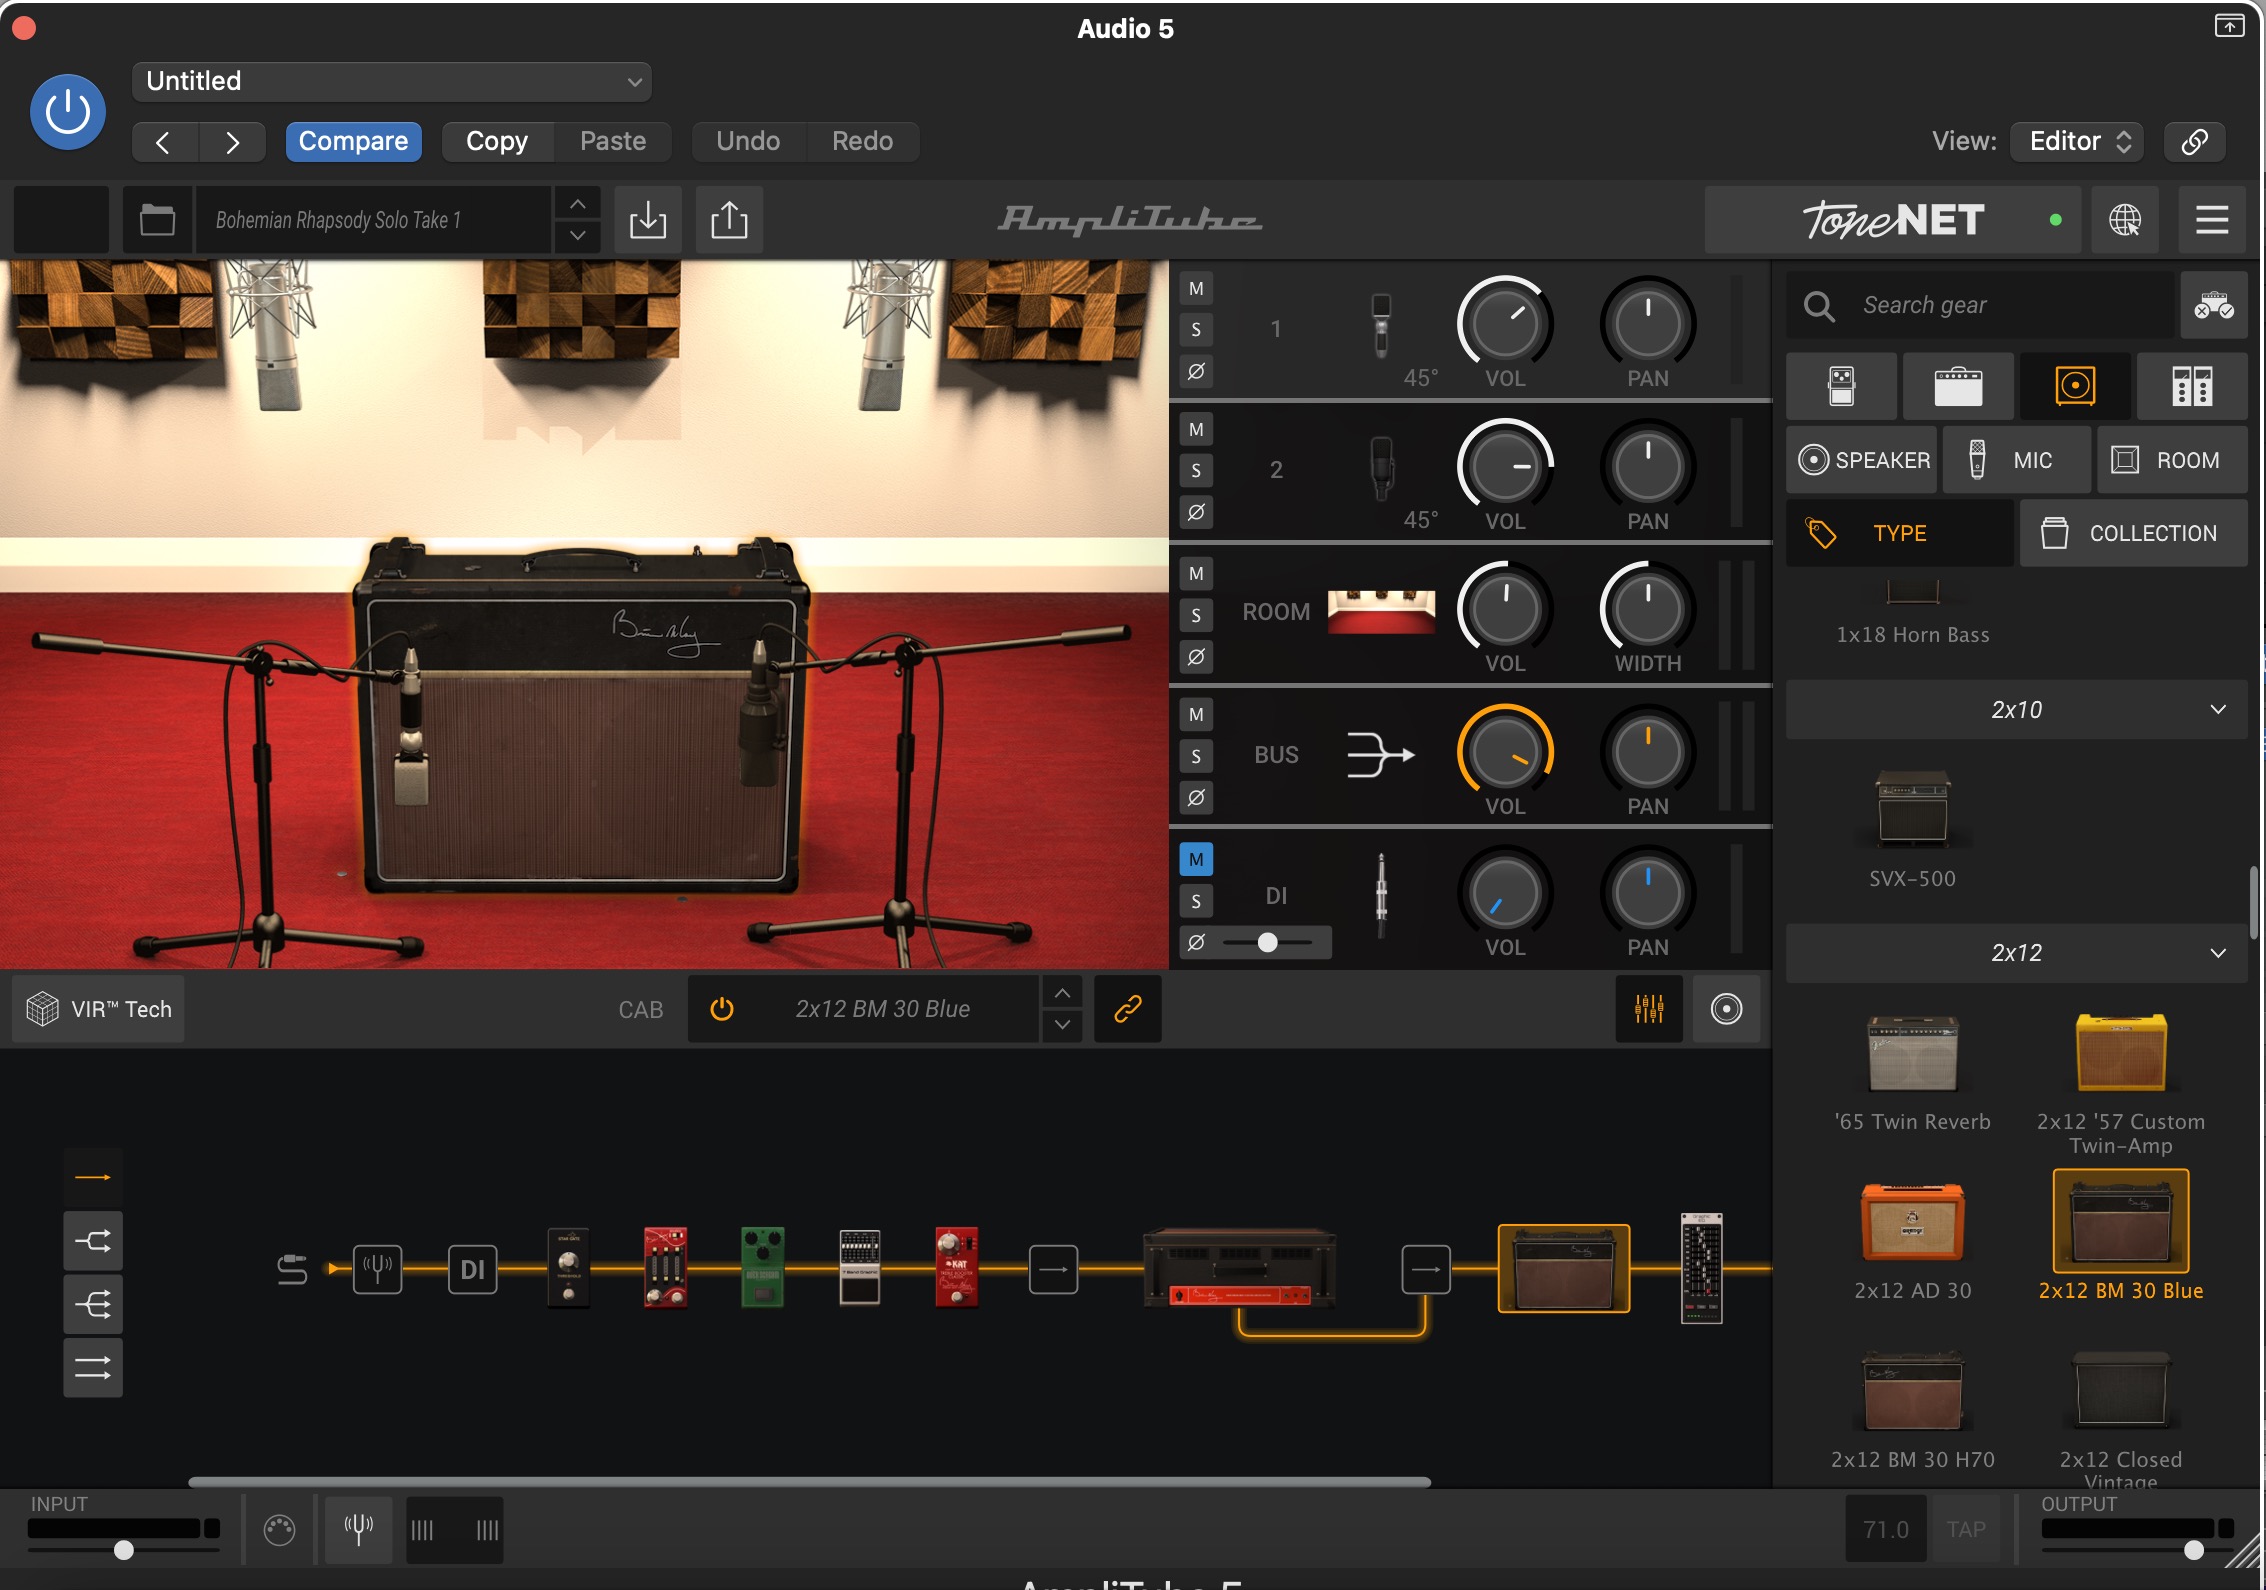The width and height of the screenshot is (2266, 1590).
Task: Select previous cabinet with CAB up arrow
Action: pyautogui.click(x=1062, y=994)
